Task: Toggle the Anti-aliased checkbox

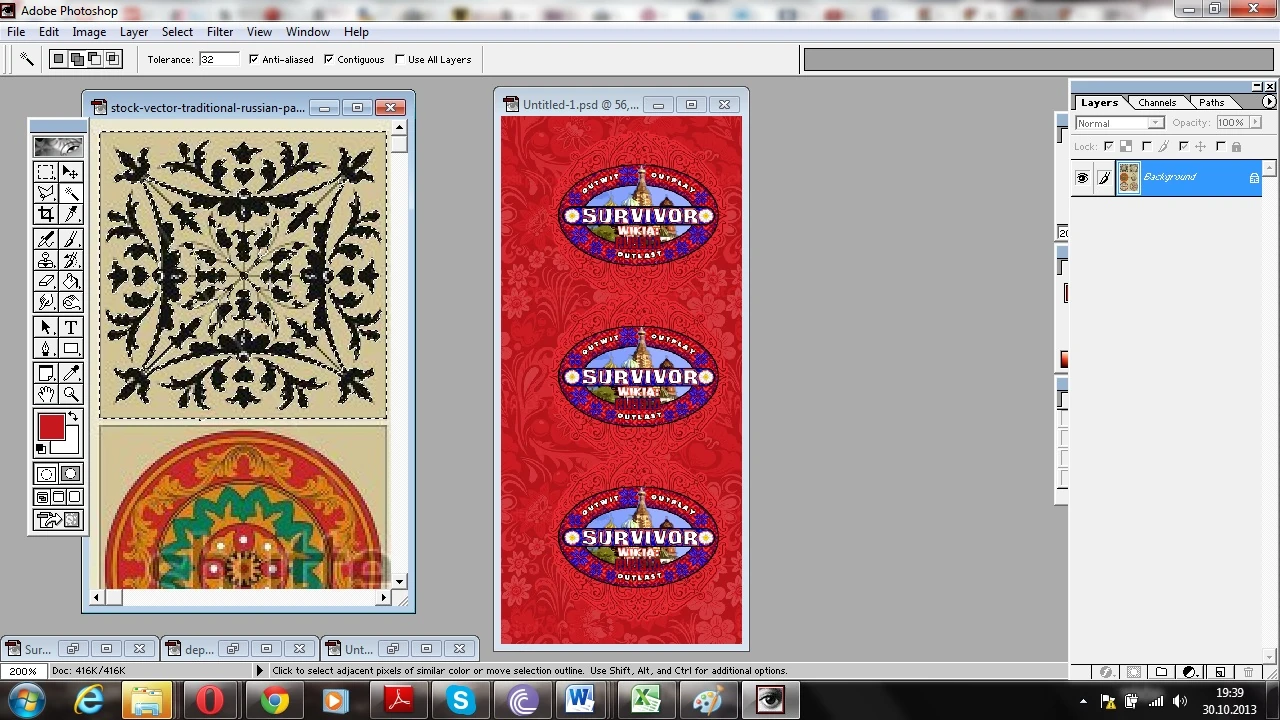Action: (254, 59)
